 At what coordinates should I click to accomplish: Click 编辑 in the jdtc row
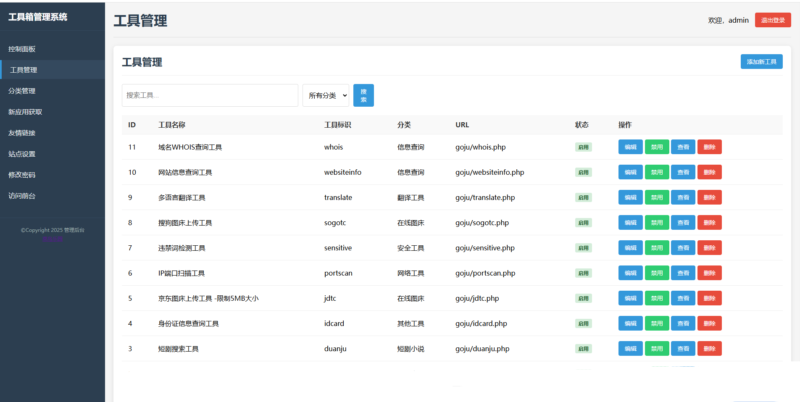click(x=631, y=298)
